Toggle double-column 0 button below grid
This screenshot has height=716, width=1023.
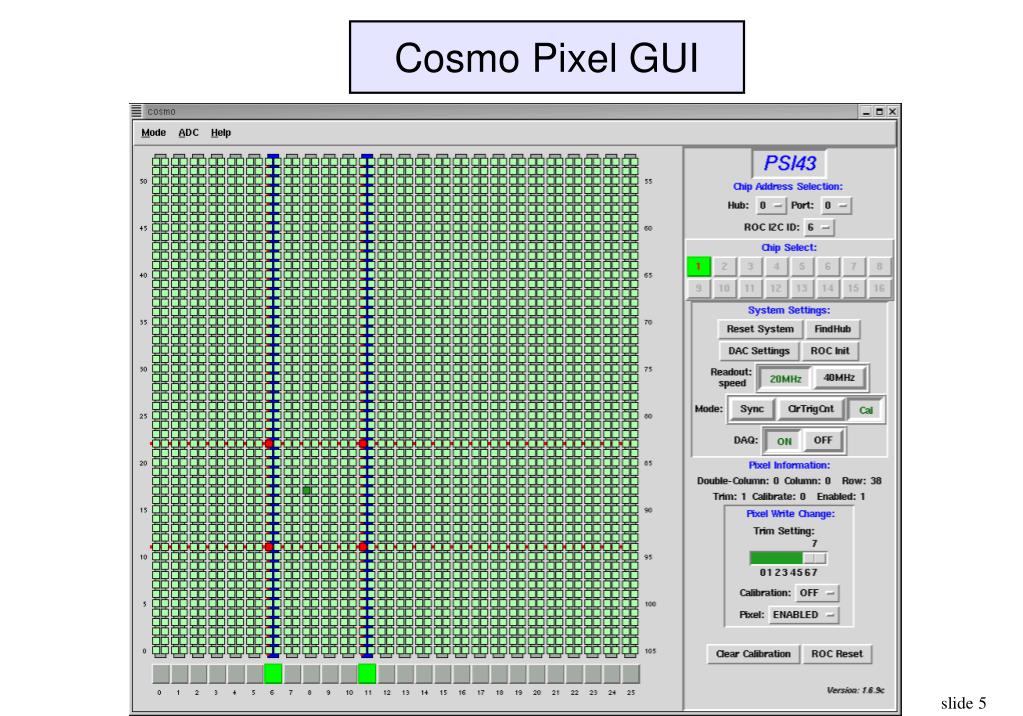click(160, 674)
